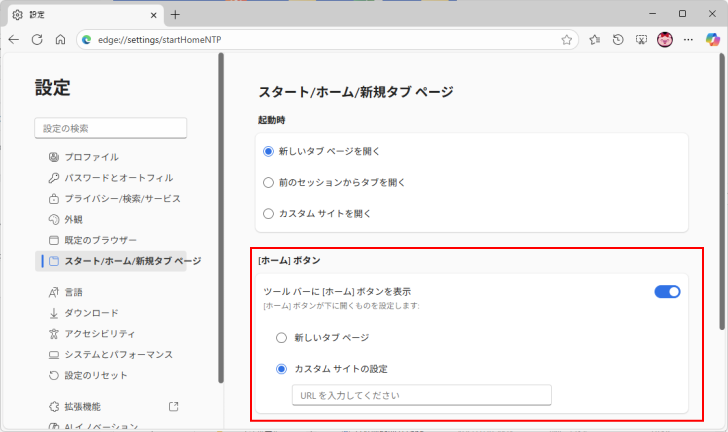Open ダウンロード settings in sidebar

click(x=91, y=313)
